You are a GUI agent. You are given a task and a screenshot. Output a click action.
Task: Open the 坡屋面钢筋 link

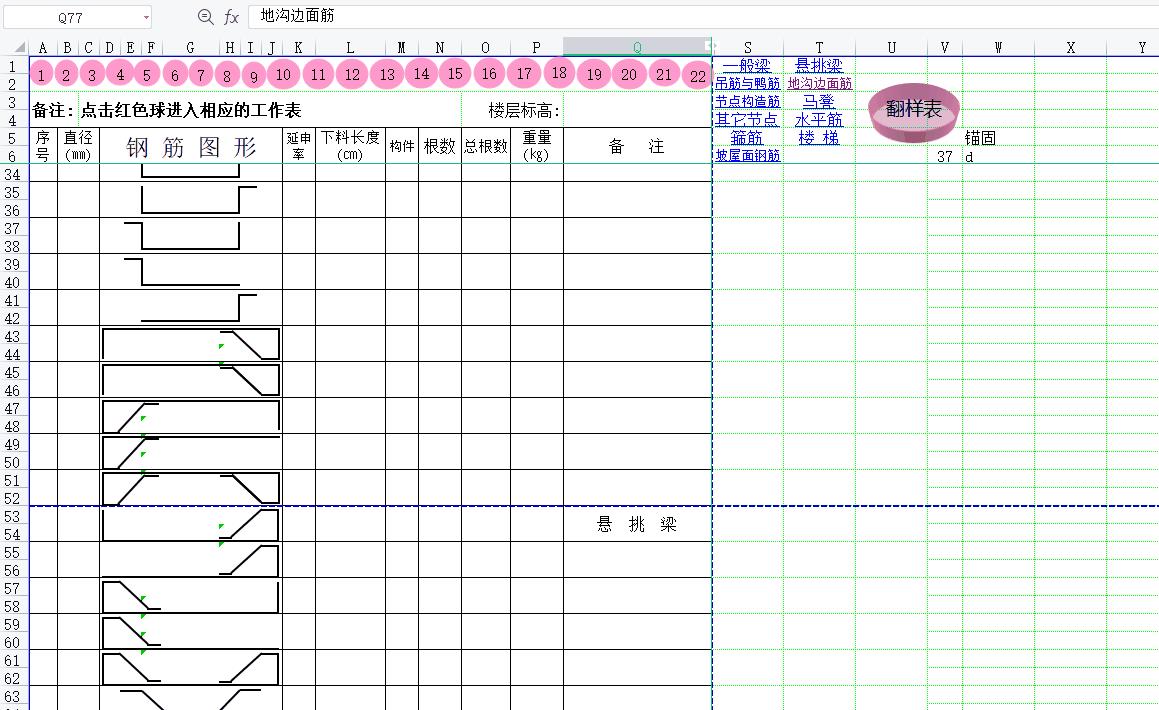(x=747, y=156)
